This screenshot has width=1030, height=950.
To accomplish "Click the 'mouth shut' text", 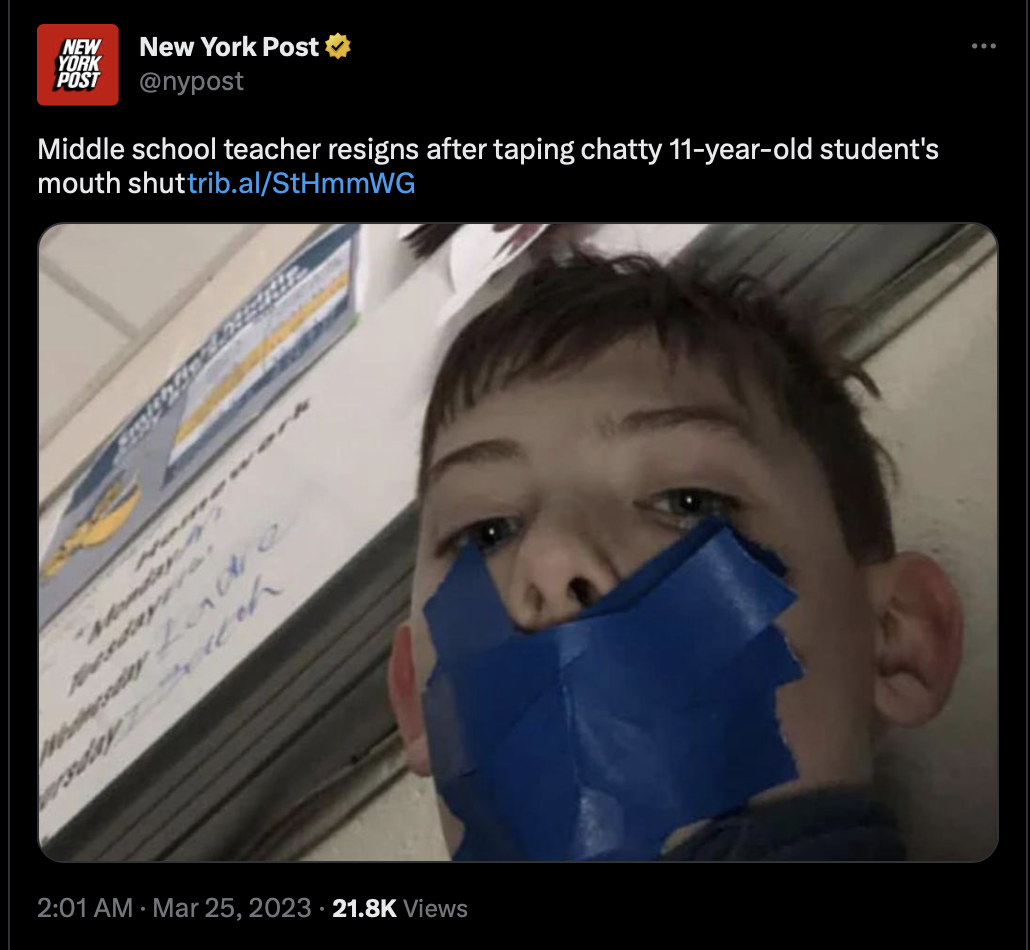I will 112,183.
